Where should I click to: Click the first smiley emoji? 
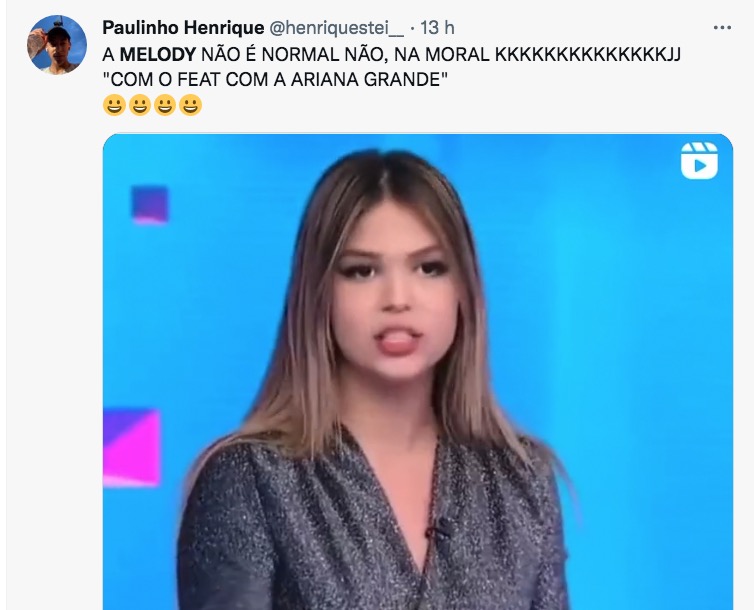click(114, 105)
